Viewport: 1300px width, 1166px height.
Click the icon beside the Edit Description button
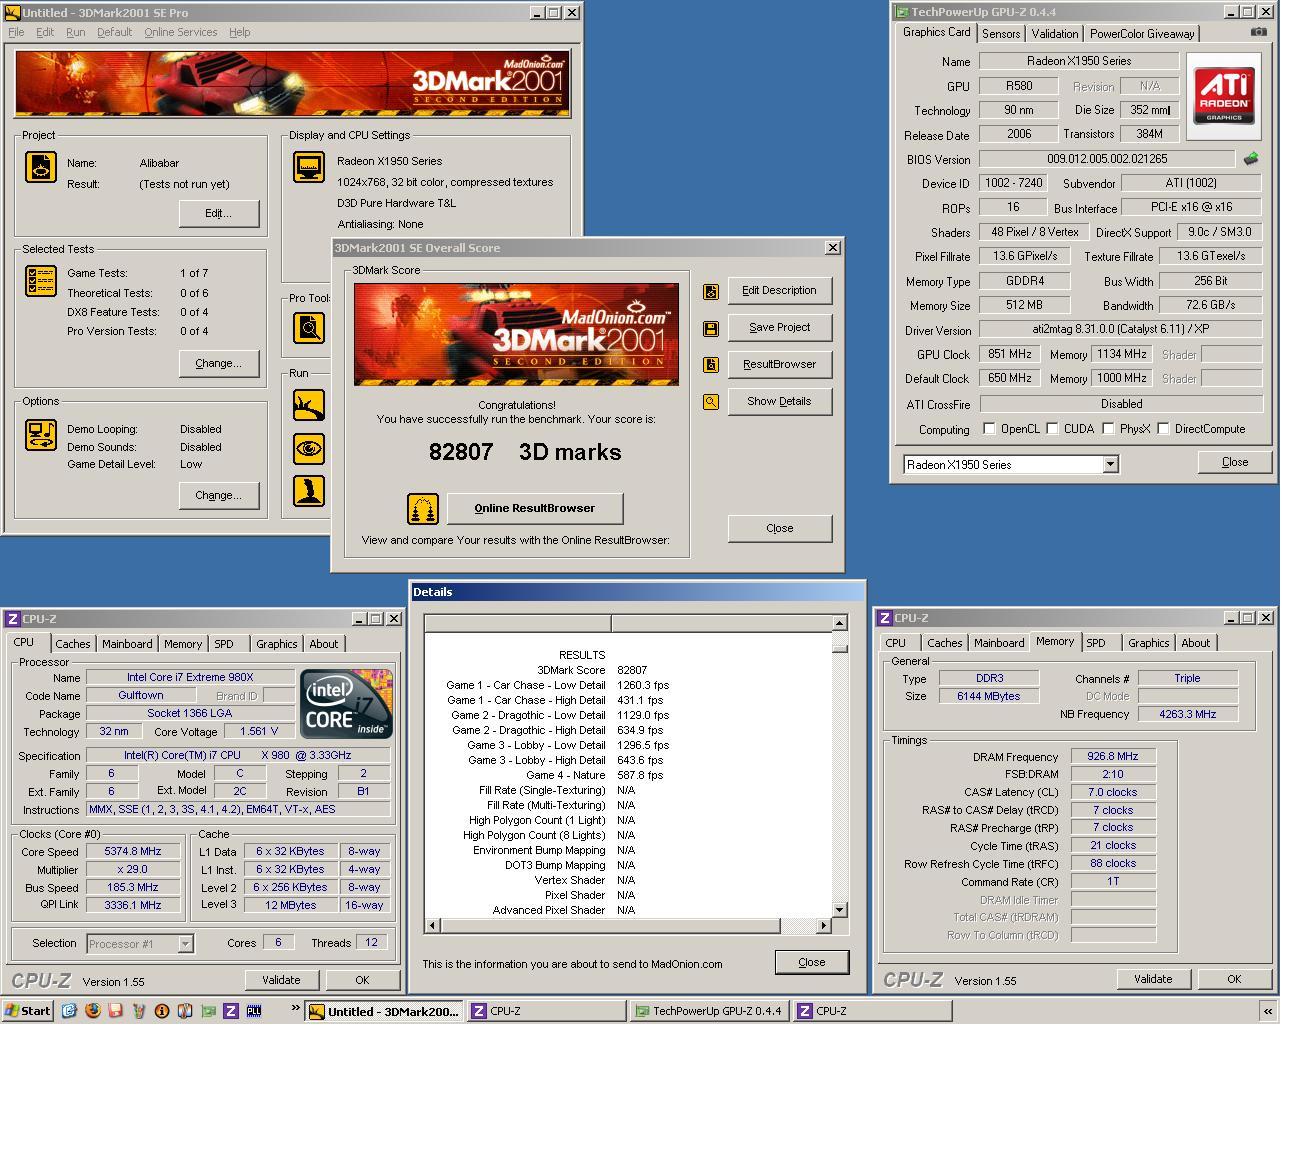711,292
